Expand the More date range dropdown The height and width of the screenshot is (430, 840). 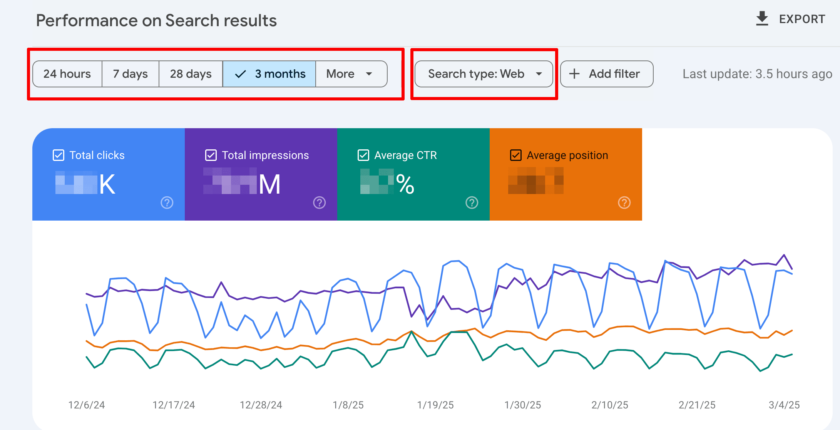(351, 74)
